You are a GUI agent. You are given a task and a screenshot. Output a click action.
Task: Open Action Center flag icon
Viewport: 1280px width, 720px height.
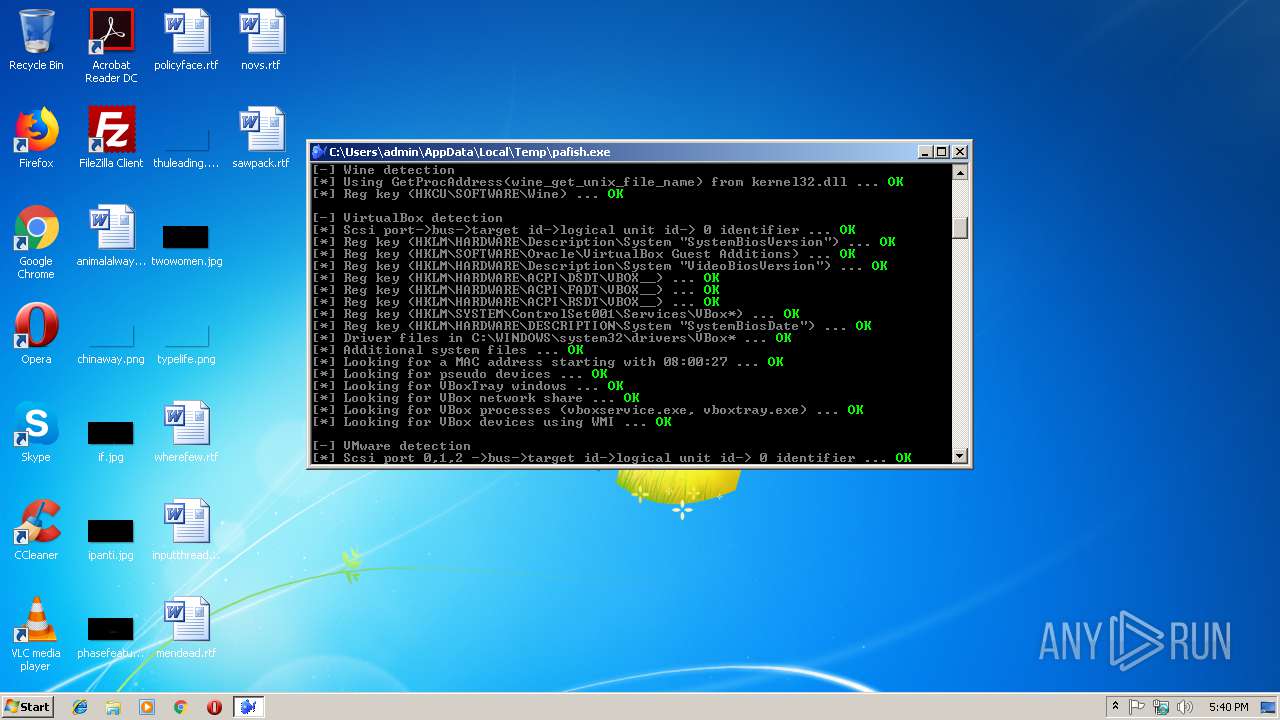click(1138, 707)
